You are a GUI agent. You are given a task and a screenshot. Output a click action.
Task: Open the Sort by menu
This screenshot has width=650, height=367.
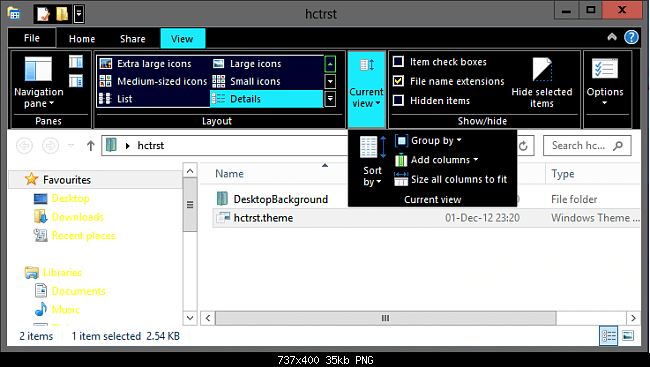pos(372,161)
